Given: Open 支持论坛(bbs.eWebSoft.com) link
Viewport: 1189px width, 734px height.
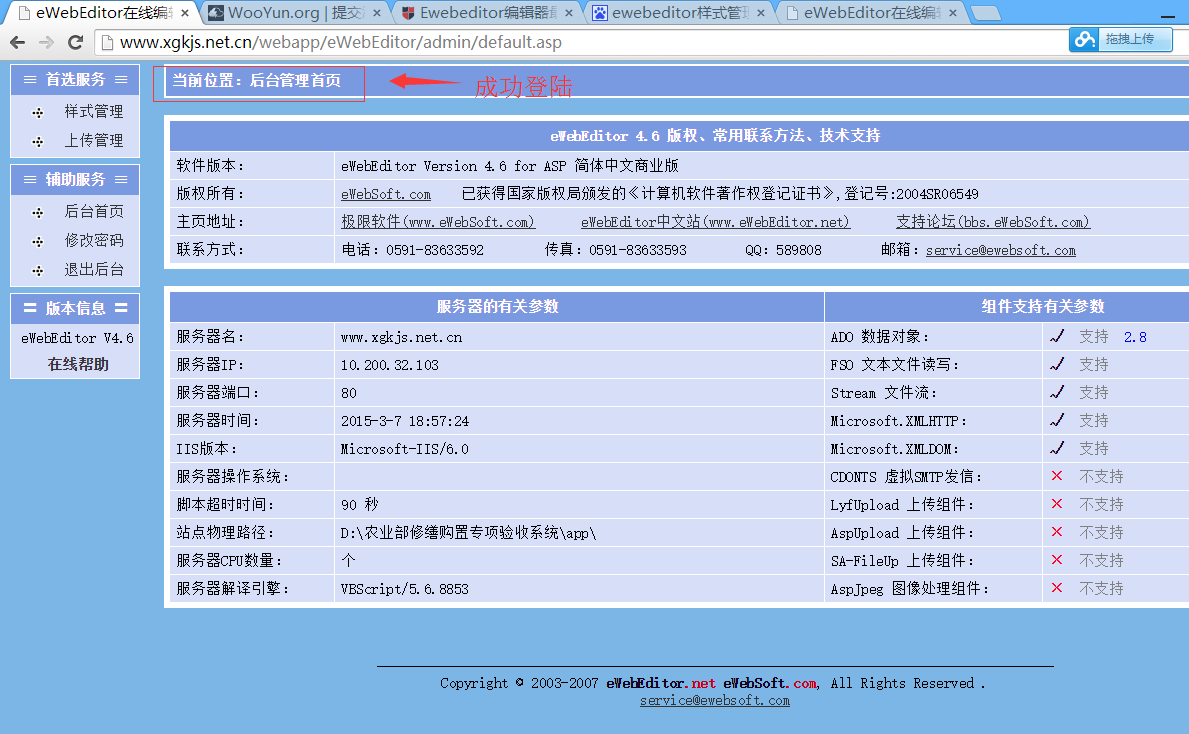Looking at the screenshot, I should click(x=993, y=222).
